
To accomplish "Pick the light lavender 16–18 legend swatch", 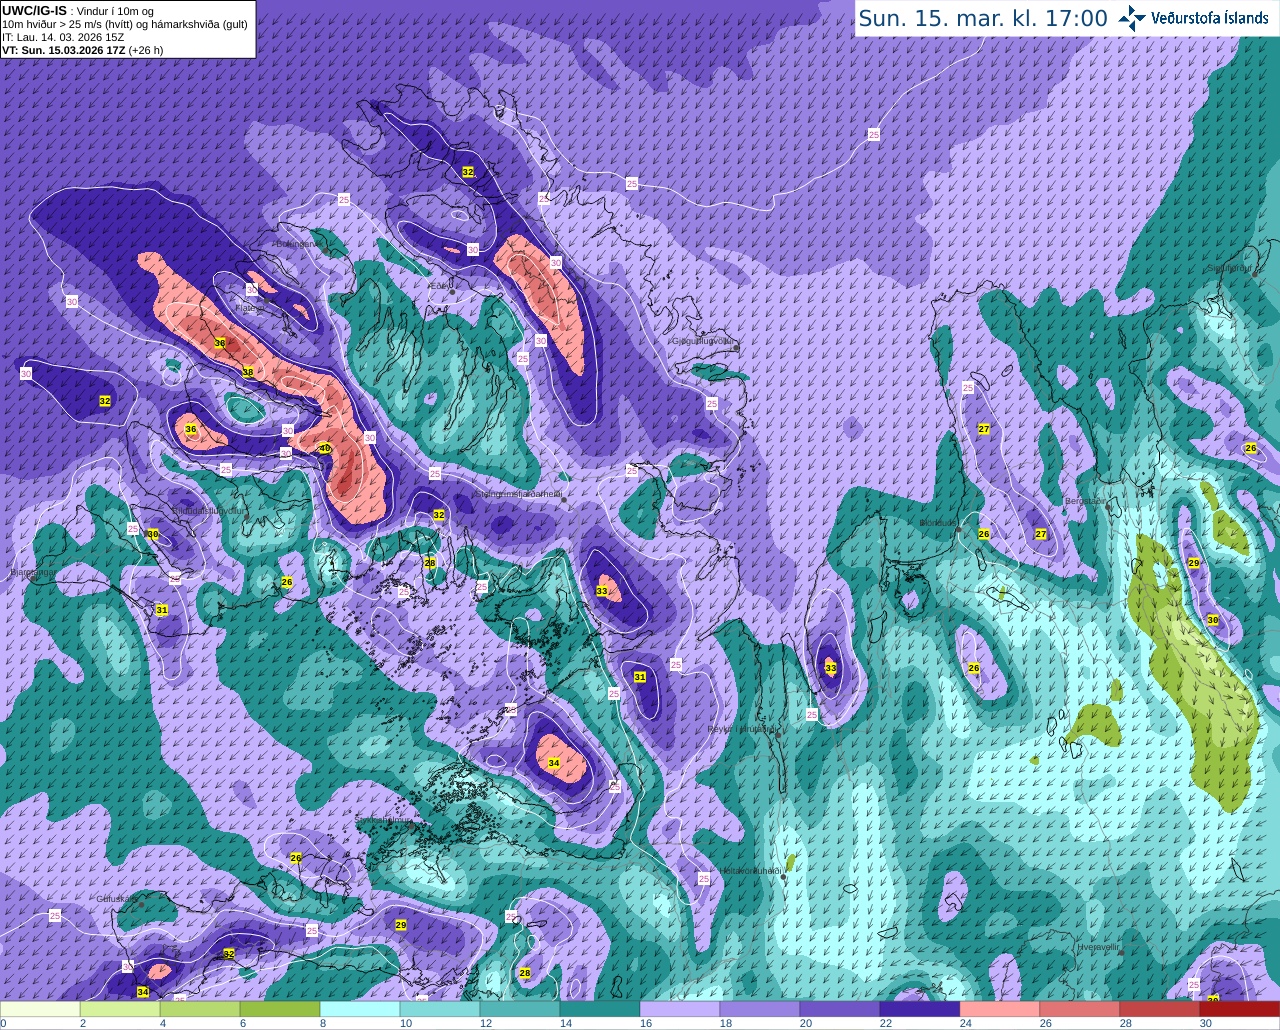I will pyautogui.click(x=680, y=1009).
